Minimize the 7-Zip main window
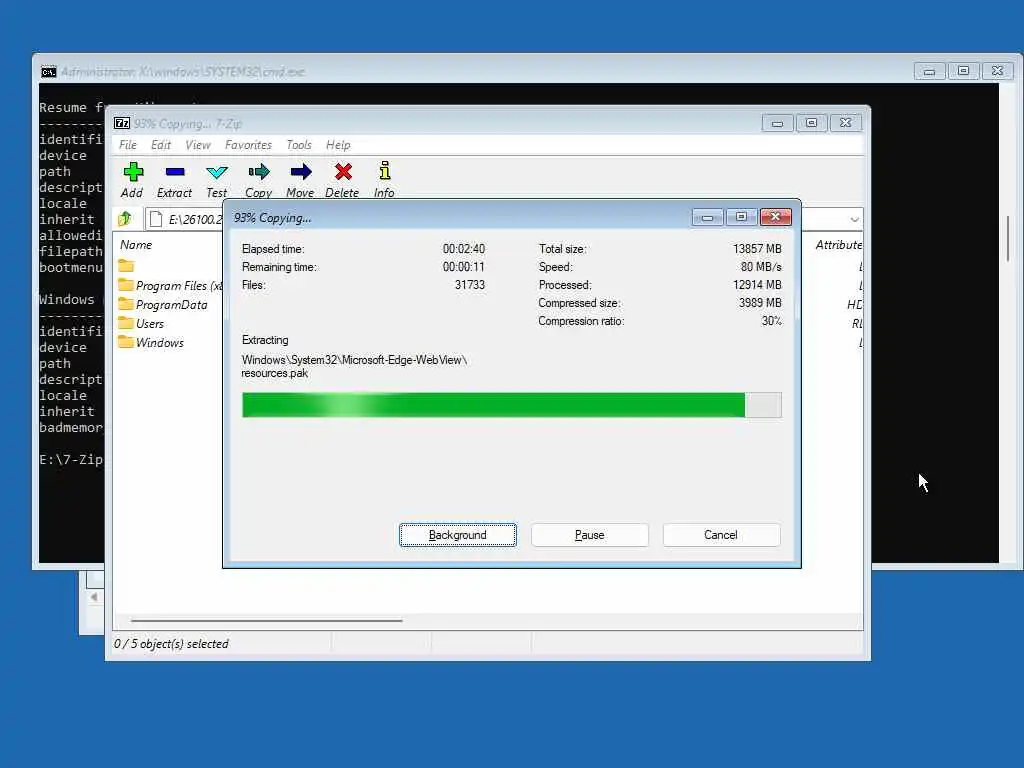Image resolution: width=1024 pixels, height=768 pixels. [777, 123]
